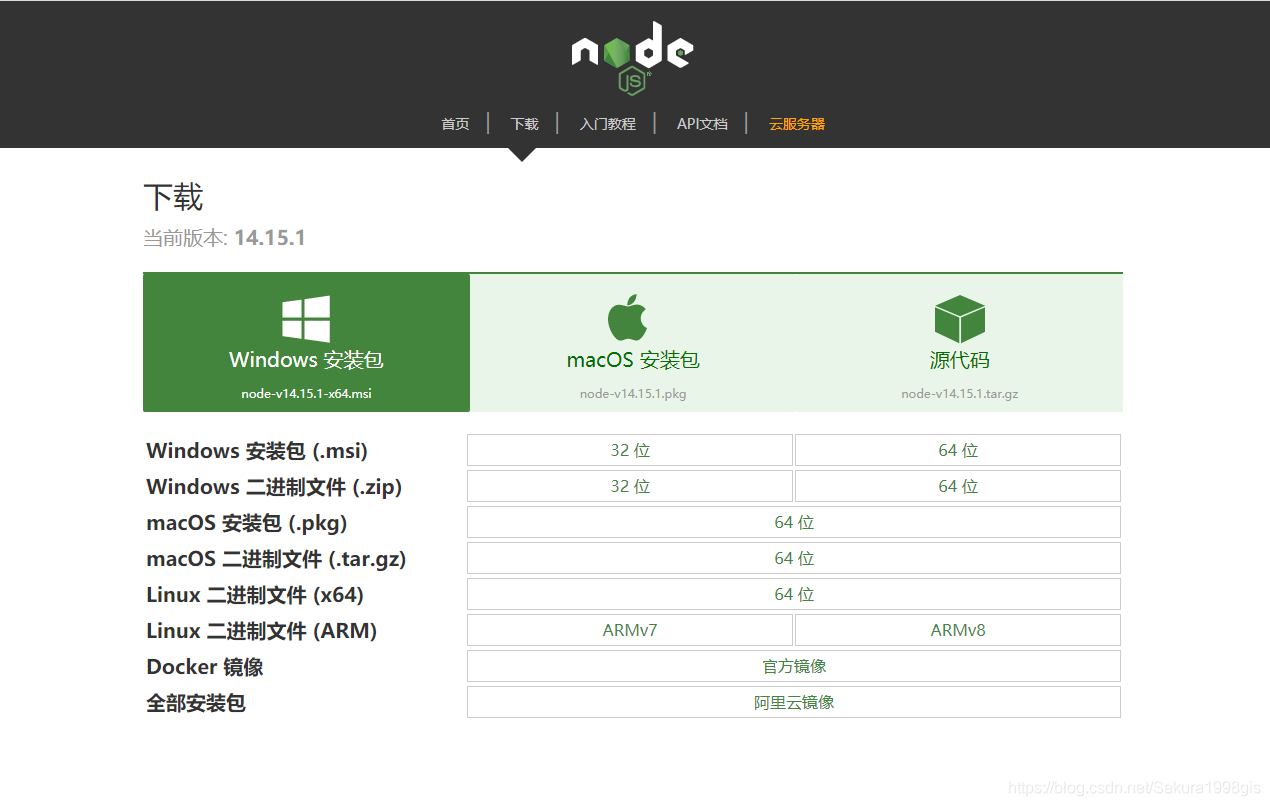Choose ARMv8 Linux binary
The width and height of the screenshot is (1270, 806).
(958, 630)
